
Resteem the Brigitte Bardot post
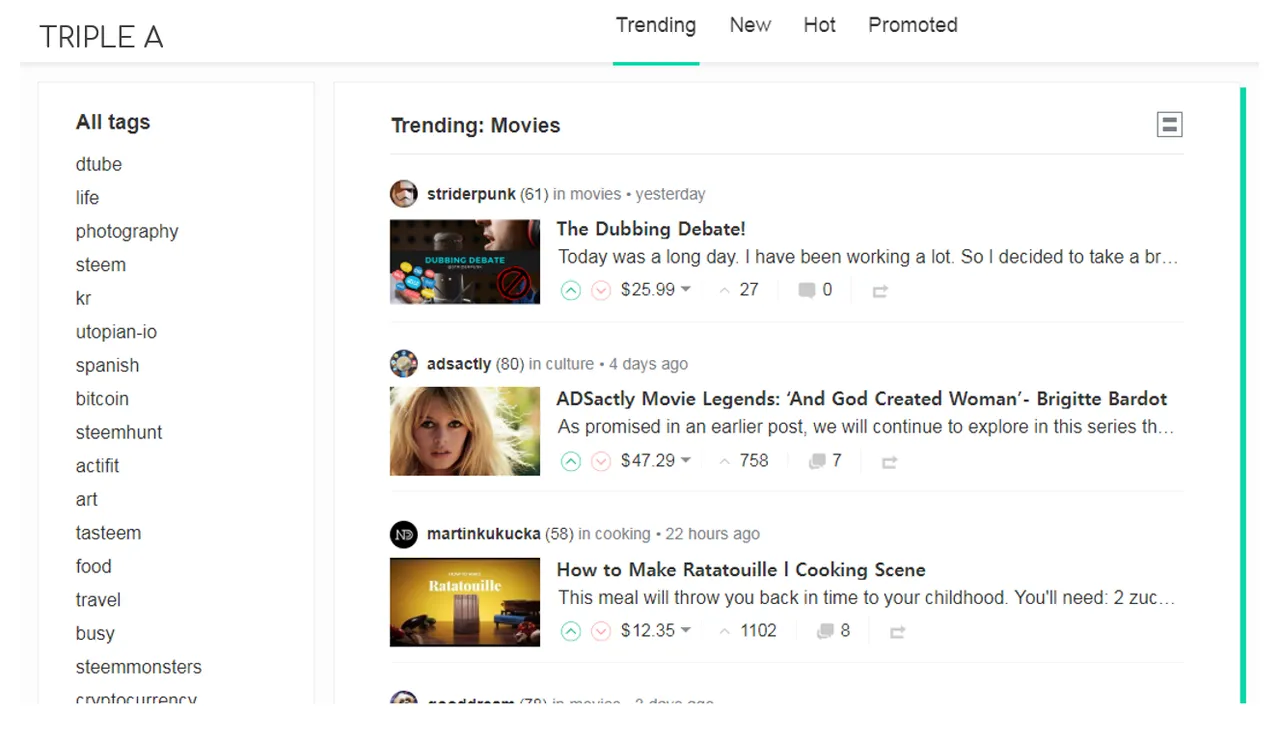pos(890,461)
